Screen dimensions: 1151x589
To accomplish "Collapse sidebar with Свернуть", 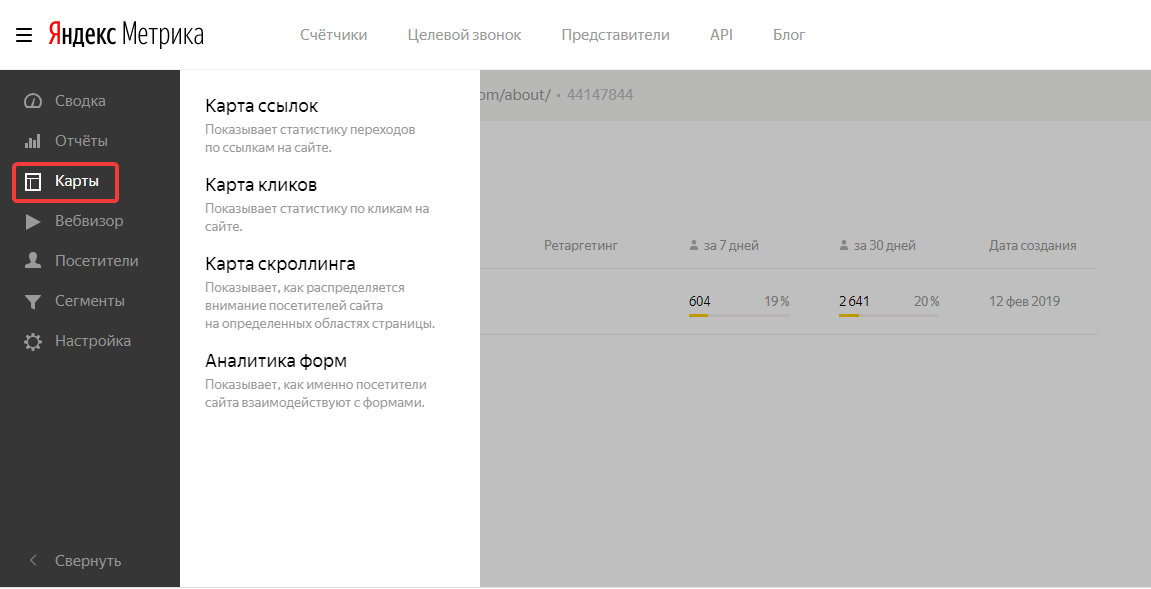I will [x=88, y=560].
